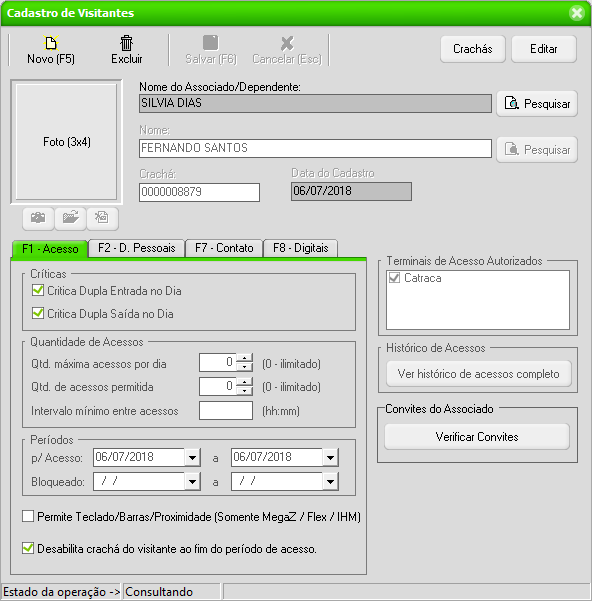Switch to the F8 - Digitais tab
592x601 pixels.
pyautogui.click(x=300, y=248)
